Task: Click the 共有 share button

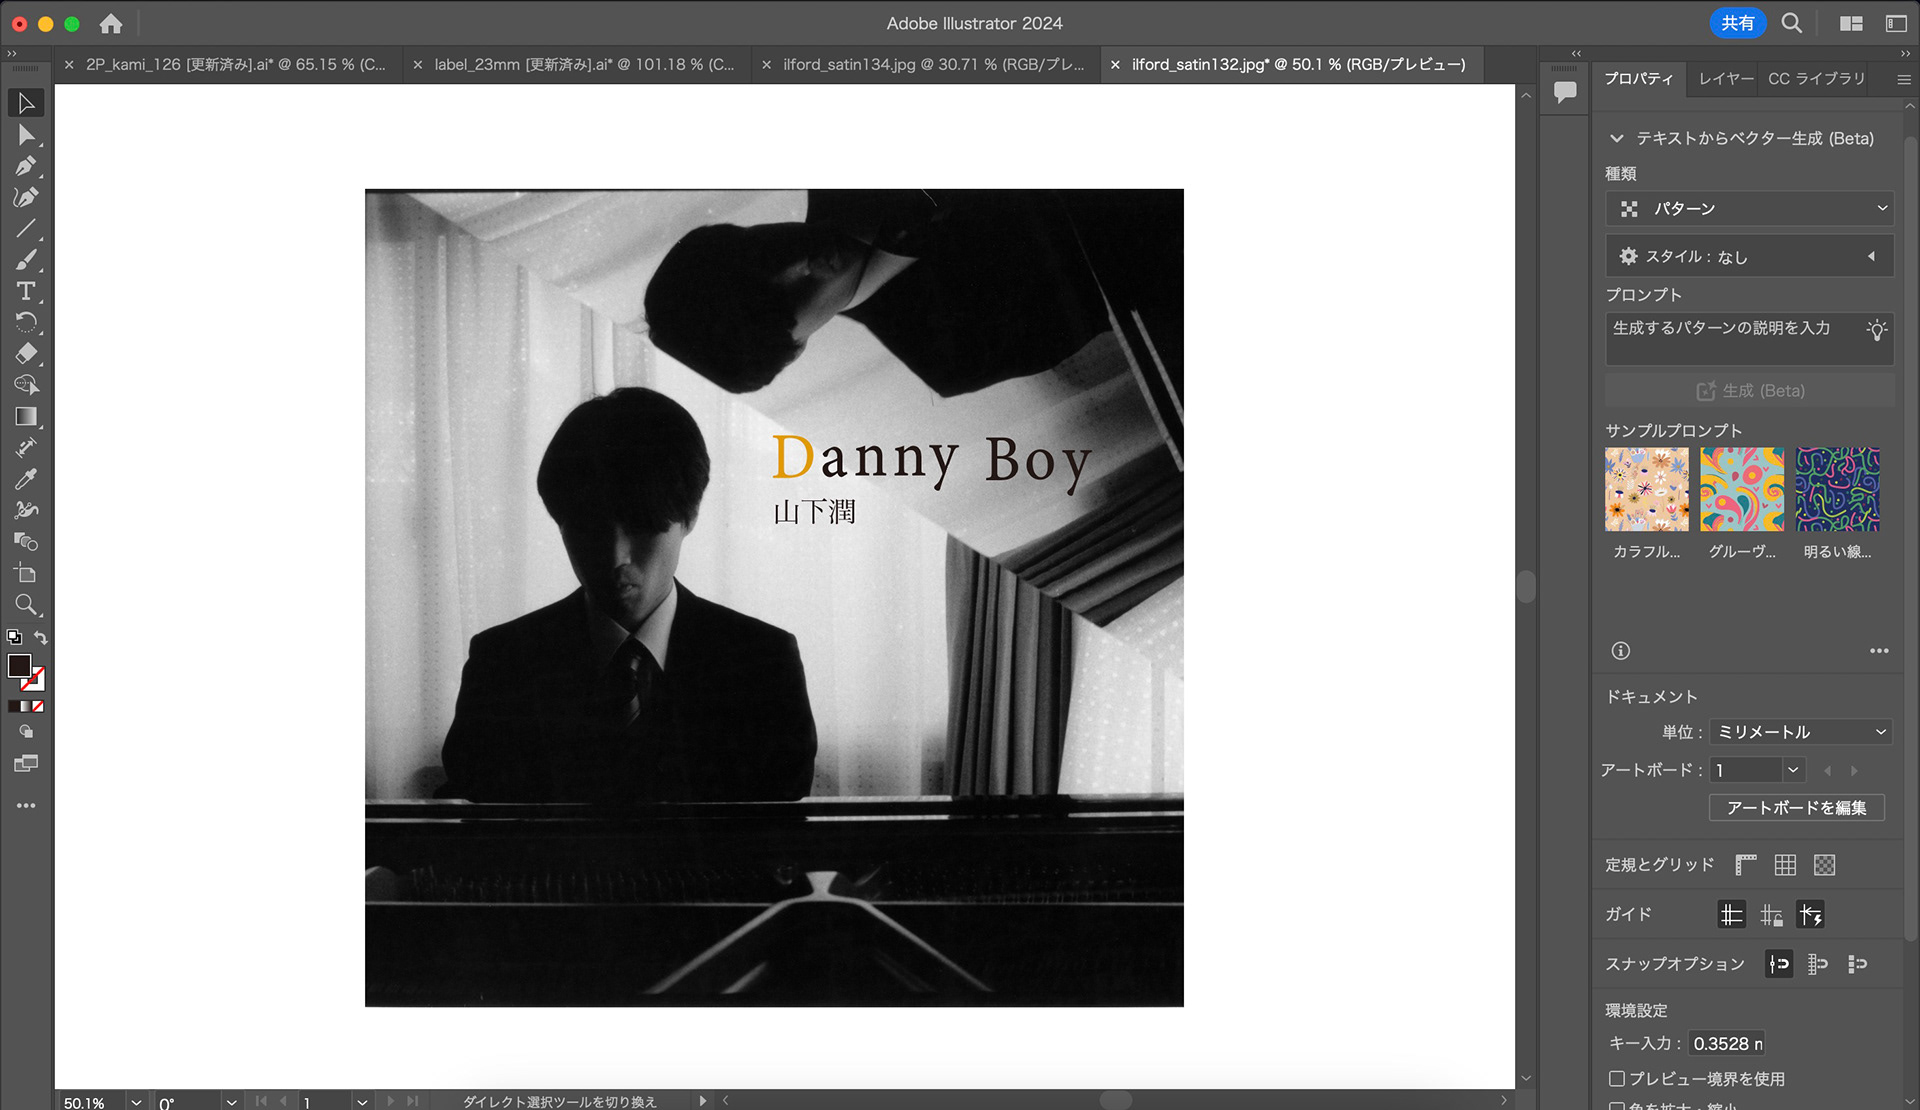Action: (x=1737, y=23)
